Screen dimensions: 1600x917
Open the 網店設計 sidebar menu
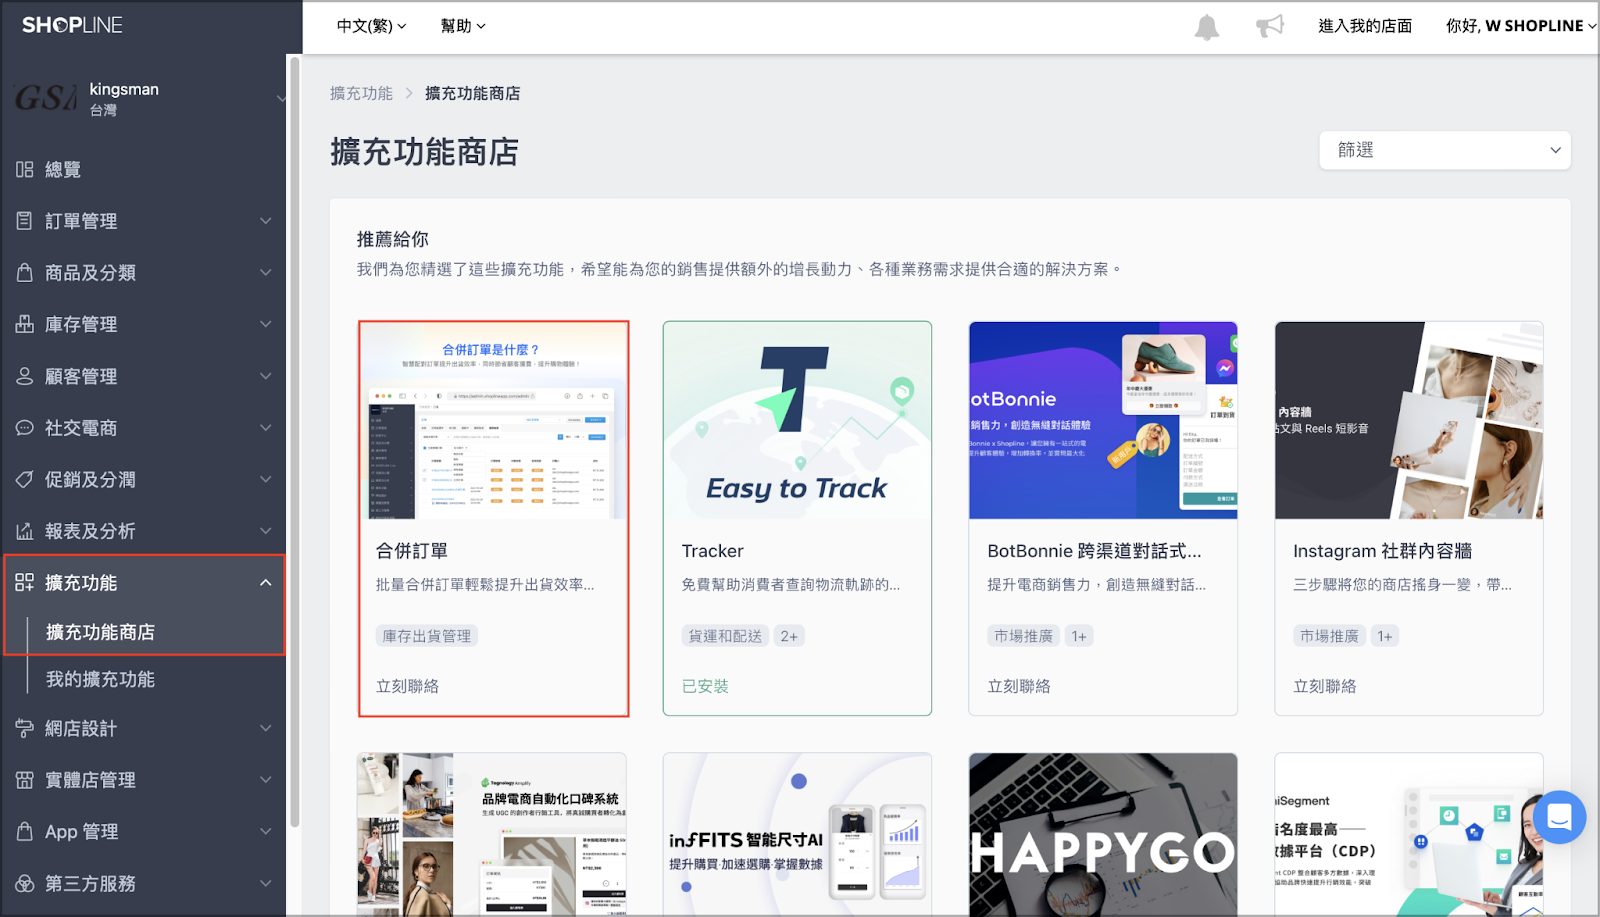point(144,728)
